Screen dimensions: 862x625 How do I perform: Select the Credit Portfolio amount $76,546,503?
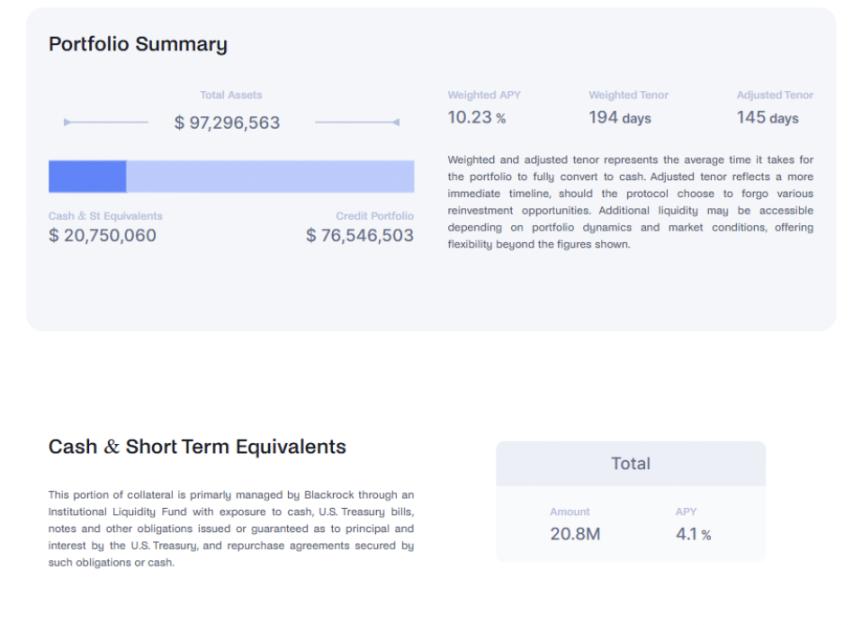click(x=360, y=235)
